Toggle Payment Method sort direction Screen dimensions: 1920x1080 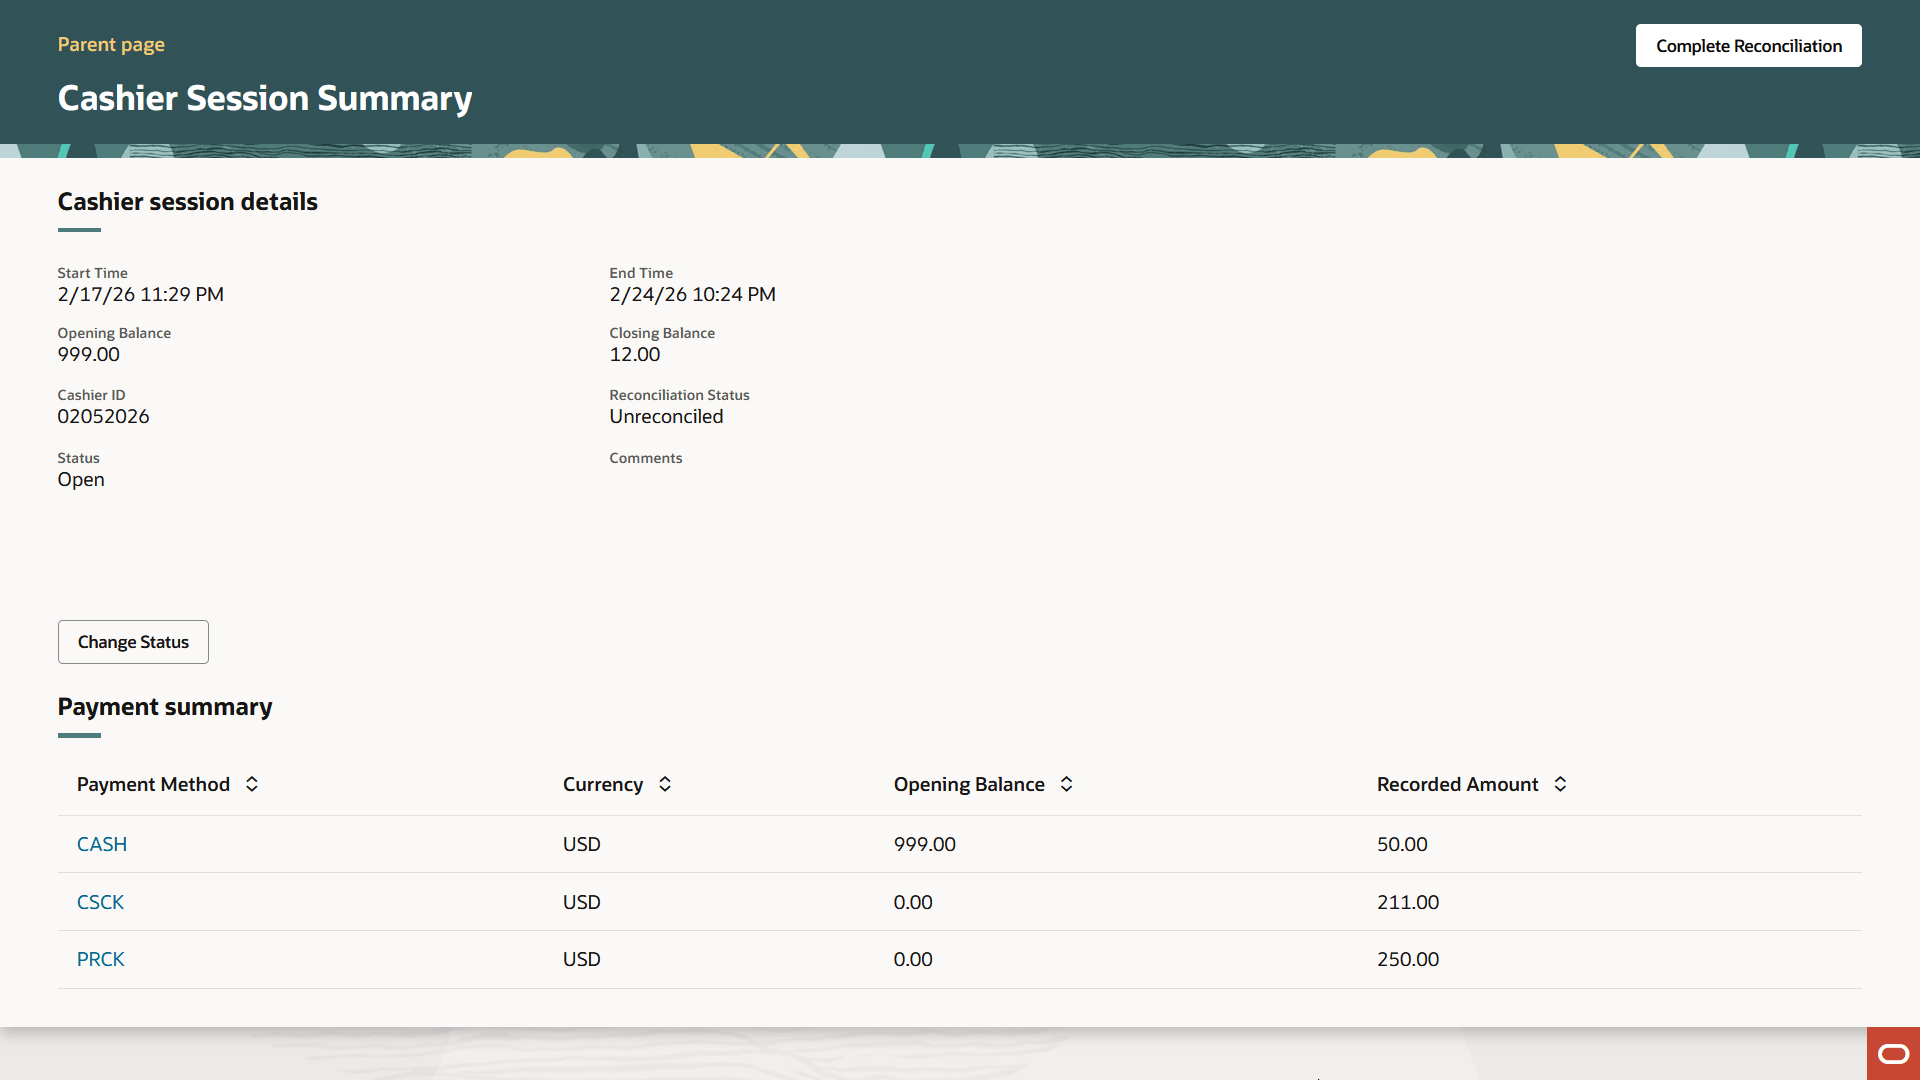pos(252,784)
